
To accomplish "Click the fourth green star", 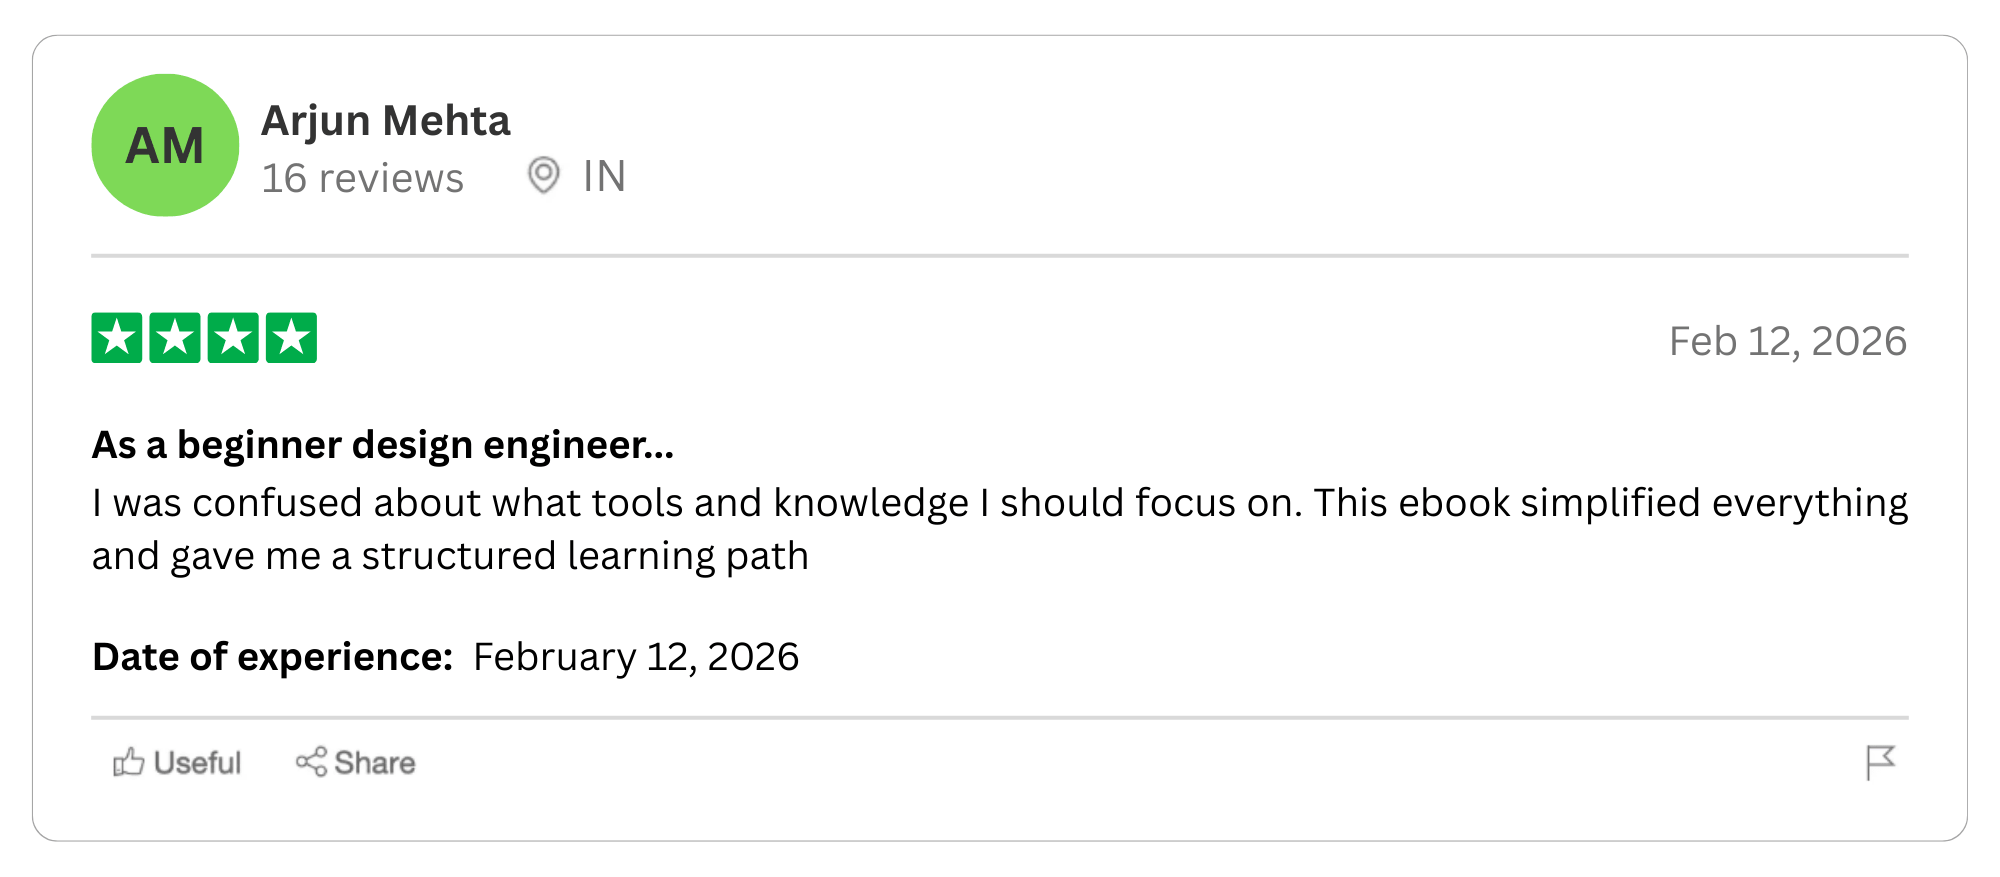I will tap(291, 338).
